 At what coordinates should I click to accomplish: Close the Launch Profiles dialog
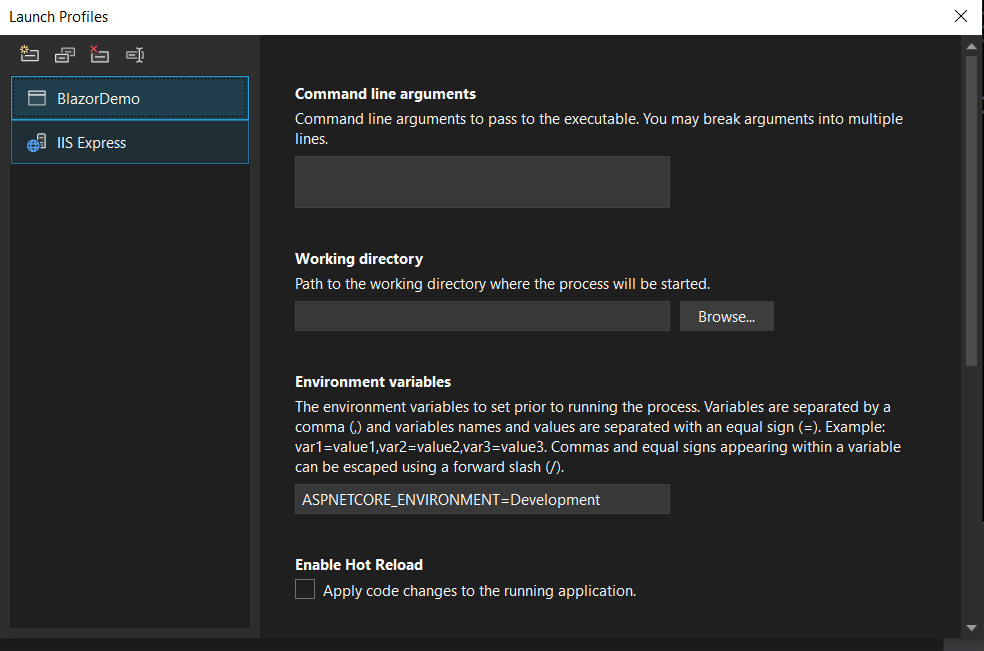(x=961, y=16)
